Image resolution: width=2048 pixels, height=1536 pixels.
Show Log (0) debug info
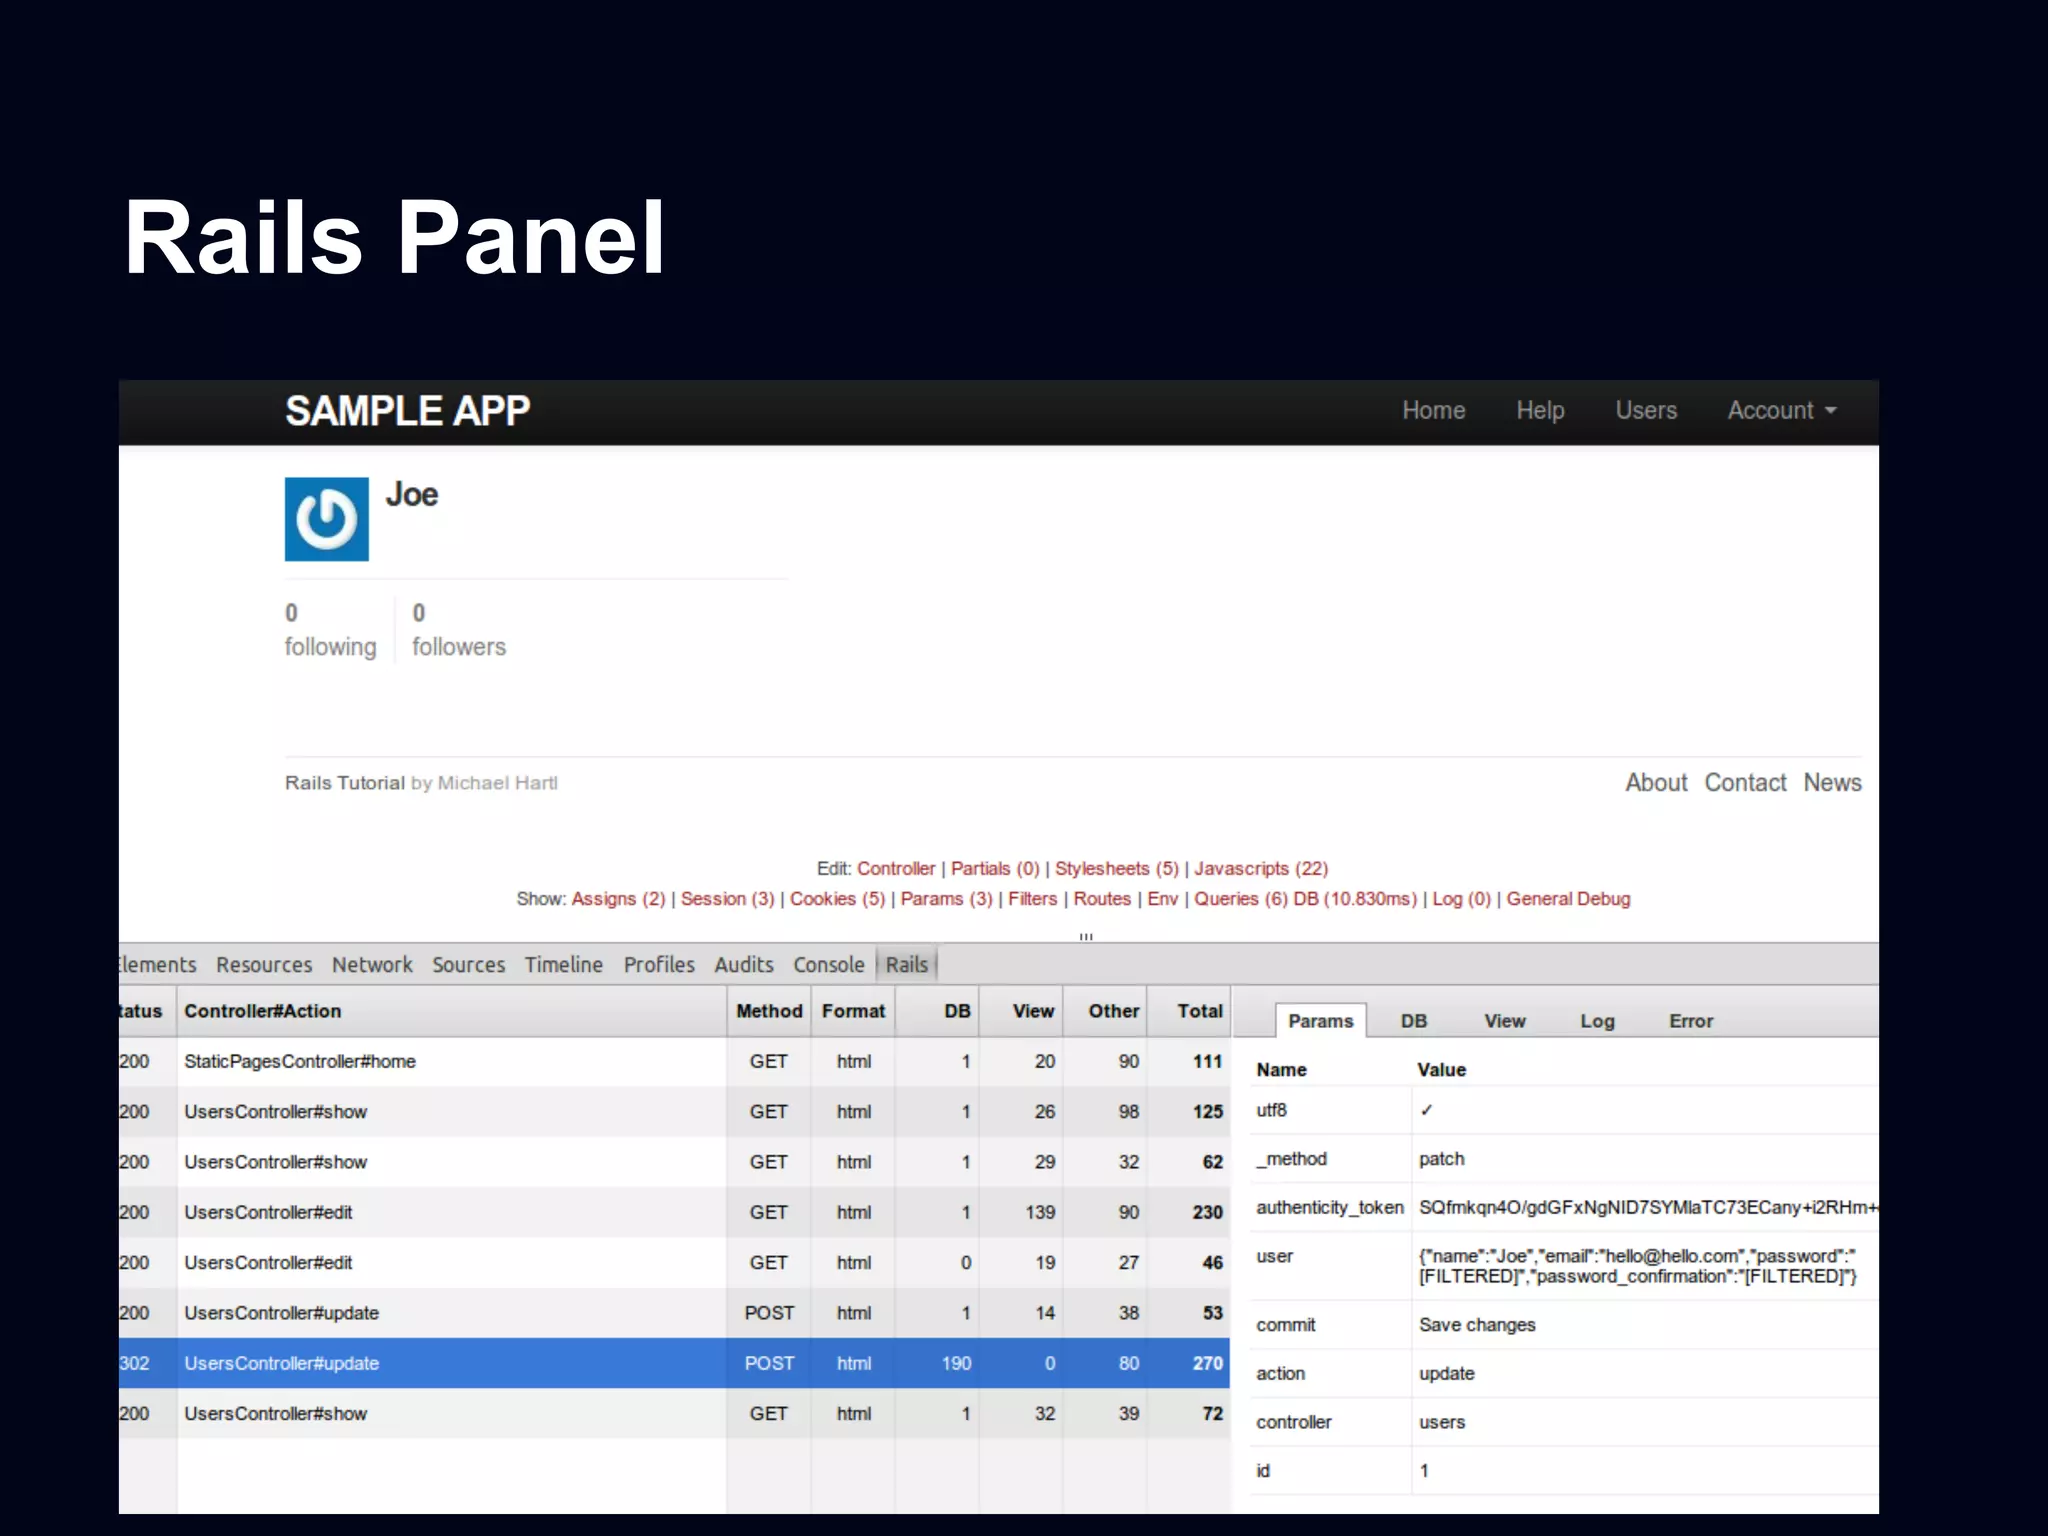pyautogui.click(x=1461, y=899)
